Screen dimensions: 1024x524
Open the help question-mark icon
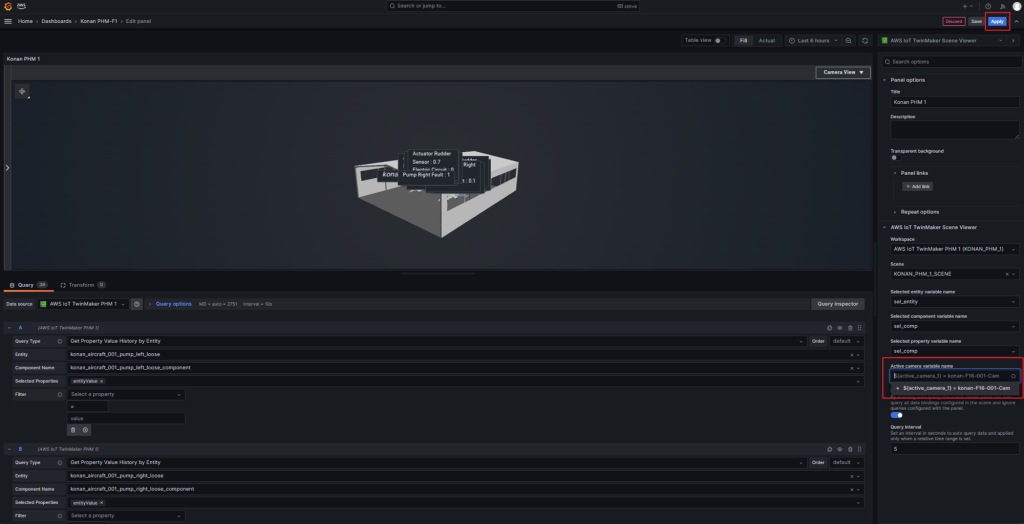[988, 6]
